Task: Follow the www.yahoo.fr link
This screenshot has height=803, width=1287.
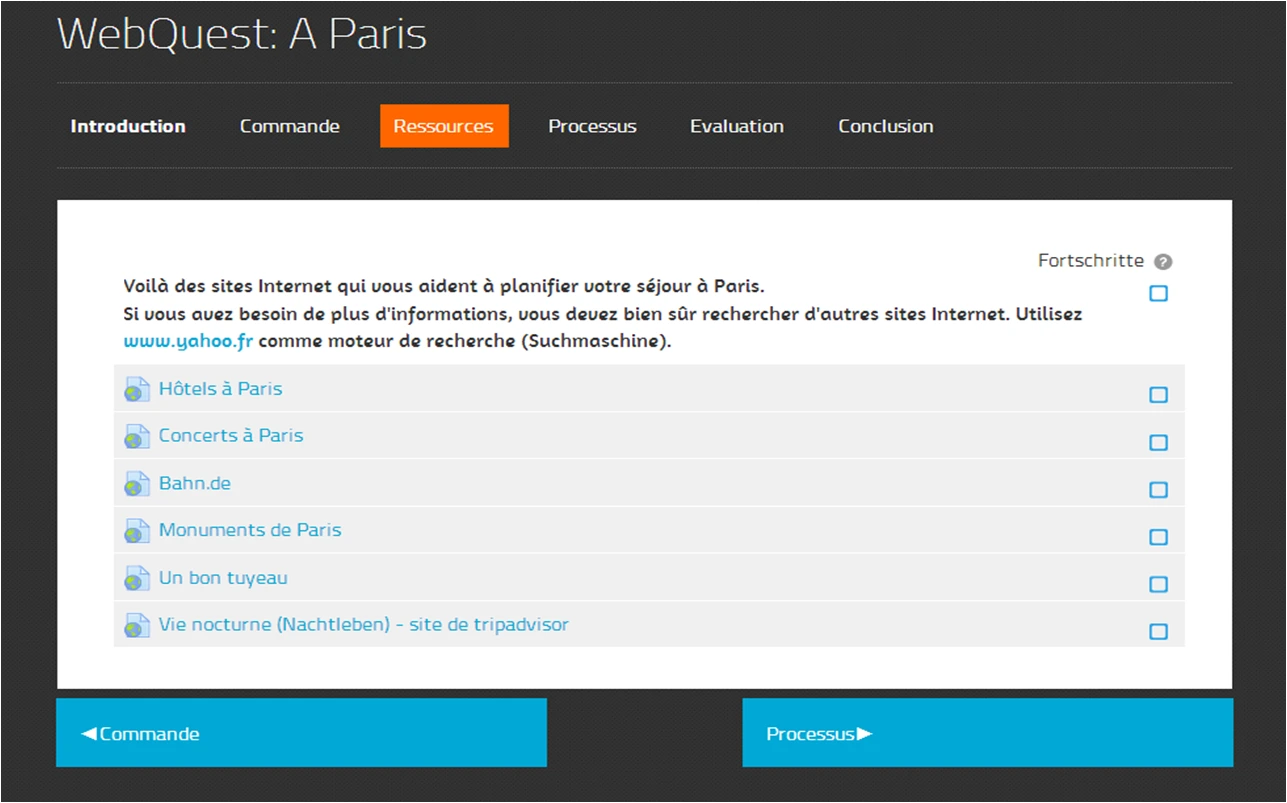Action: click(x=188, y=341)
